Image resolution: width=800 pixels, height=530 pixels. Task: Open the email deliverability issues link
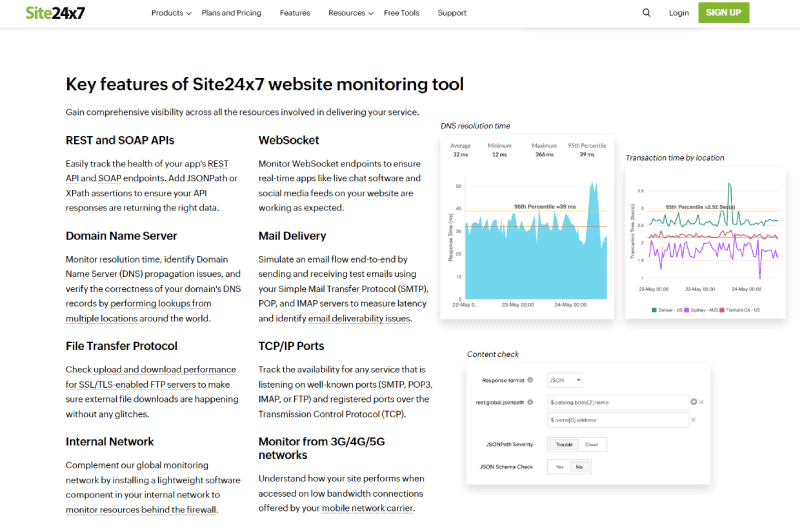[x=359, y=318]
